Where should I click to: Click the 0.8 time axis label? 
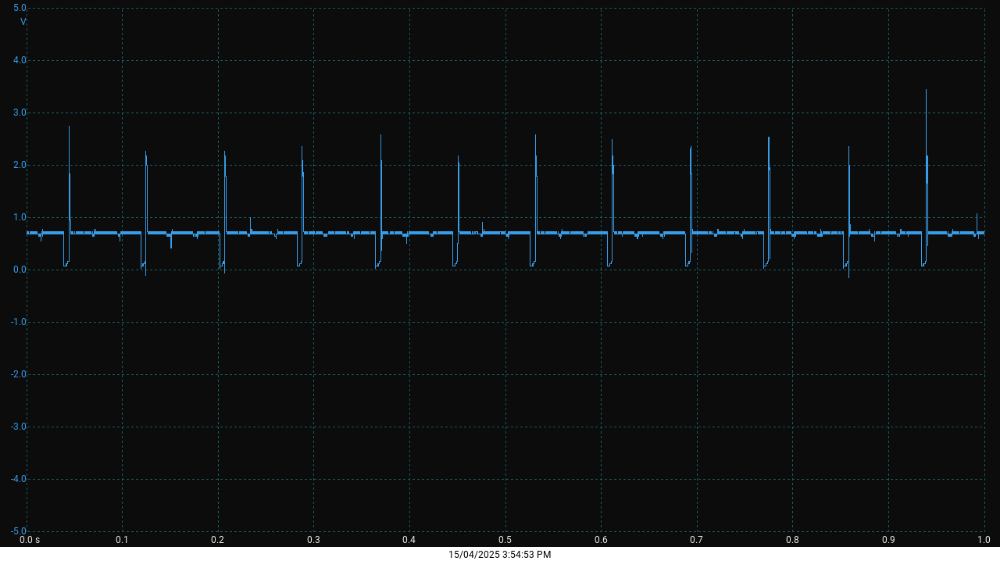(792, 540)
